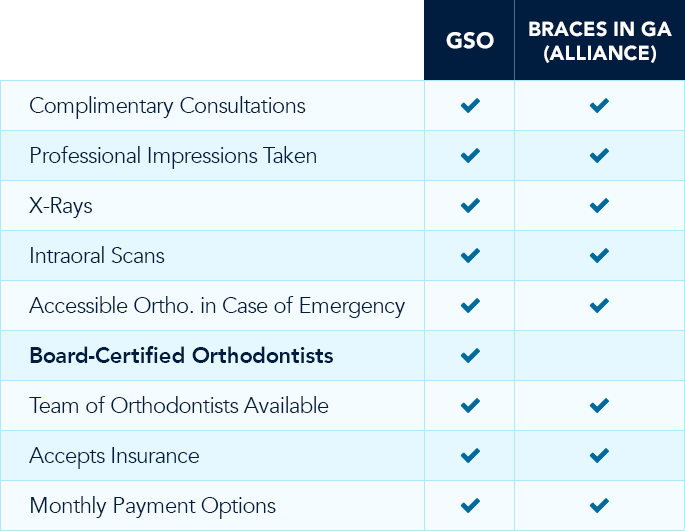The height and width of the screenshot is (531, 685).
Task: Click GSO checkmark for Monthly Payment Options
Action: click(470, 505)
